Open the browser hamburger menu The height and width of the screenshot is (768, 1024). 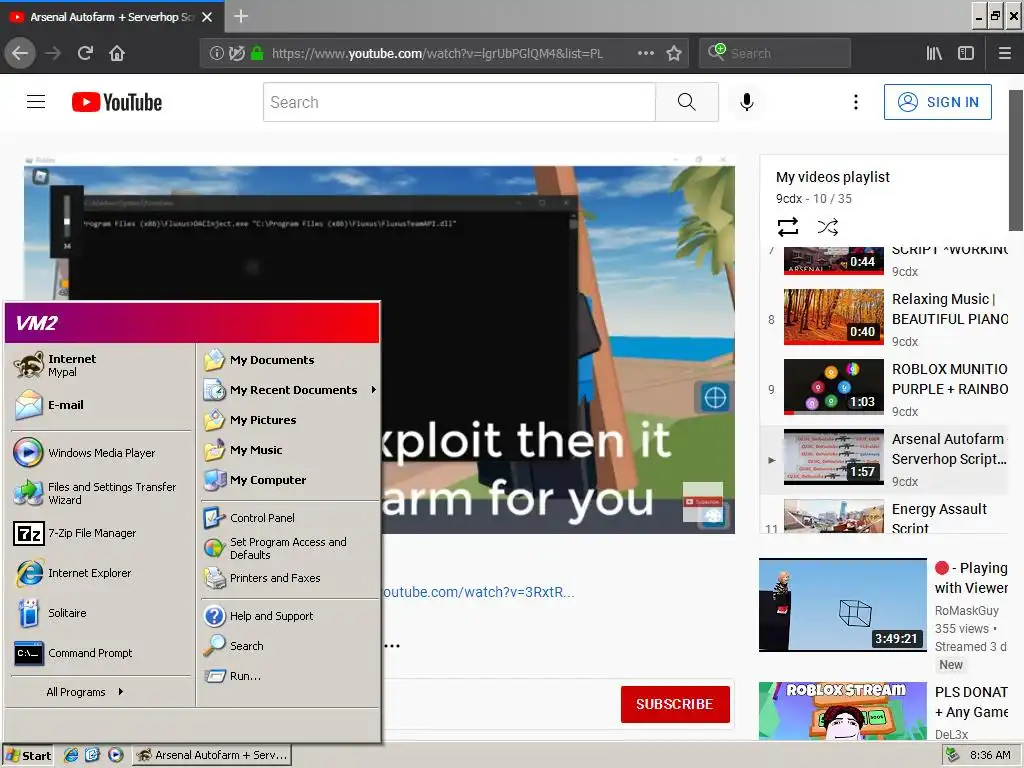pos(1005,54)
